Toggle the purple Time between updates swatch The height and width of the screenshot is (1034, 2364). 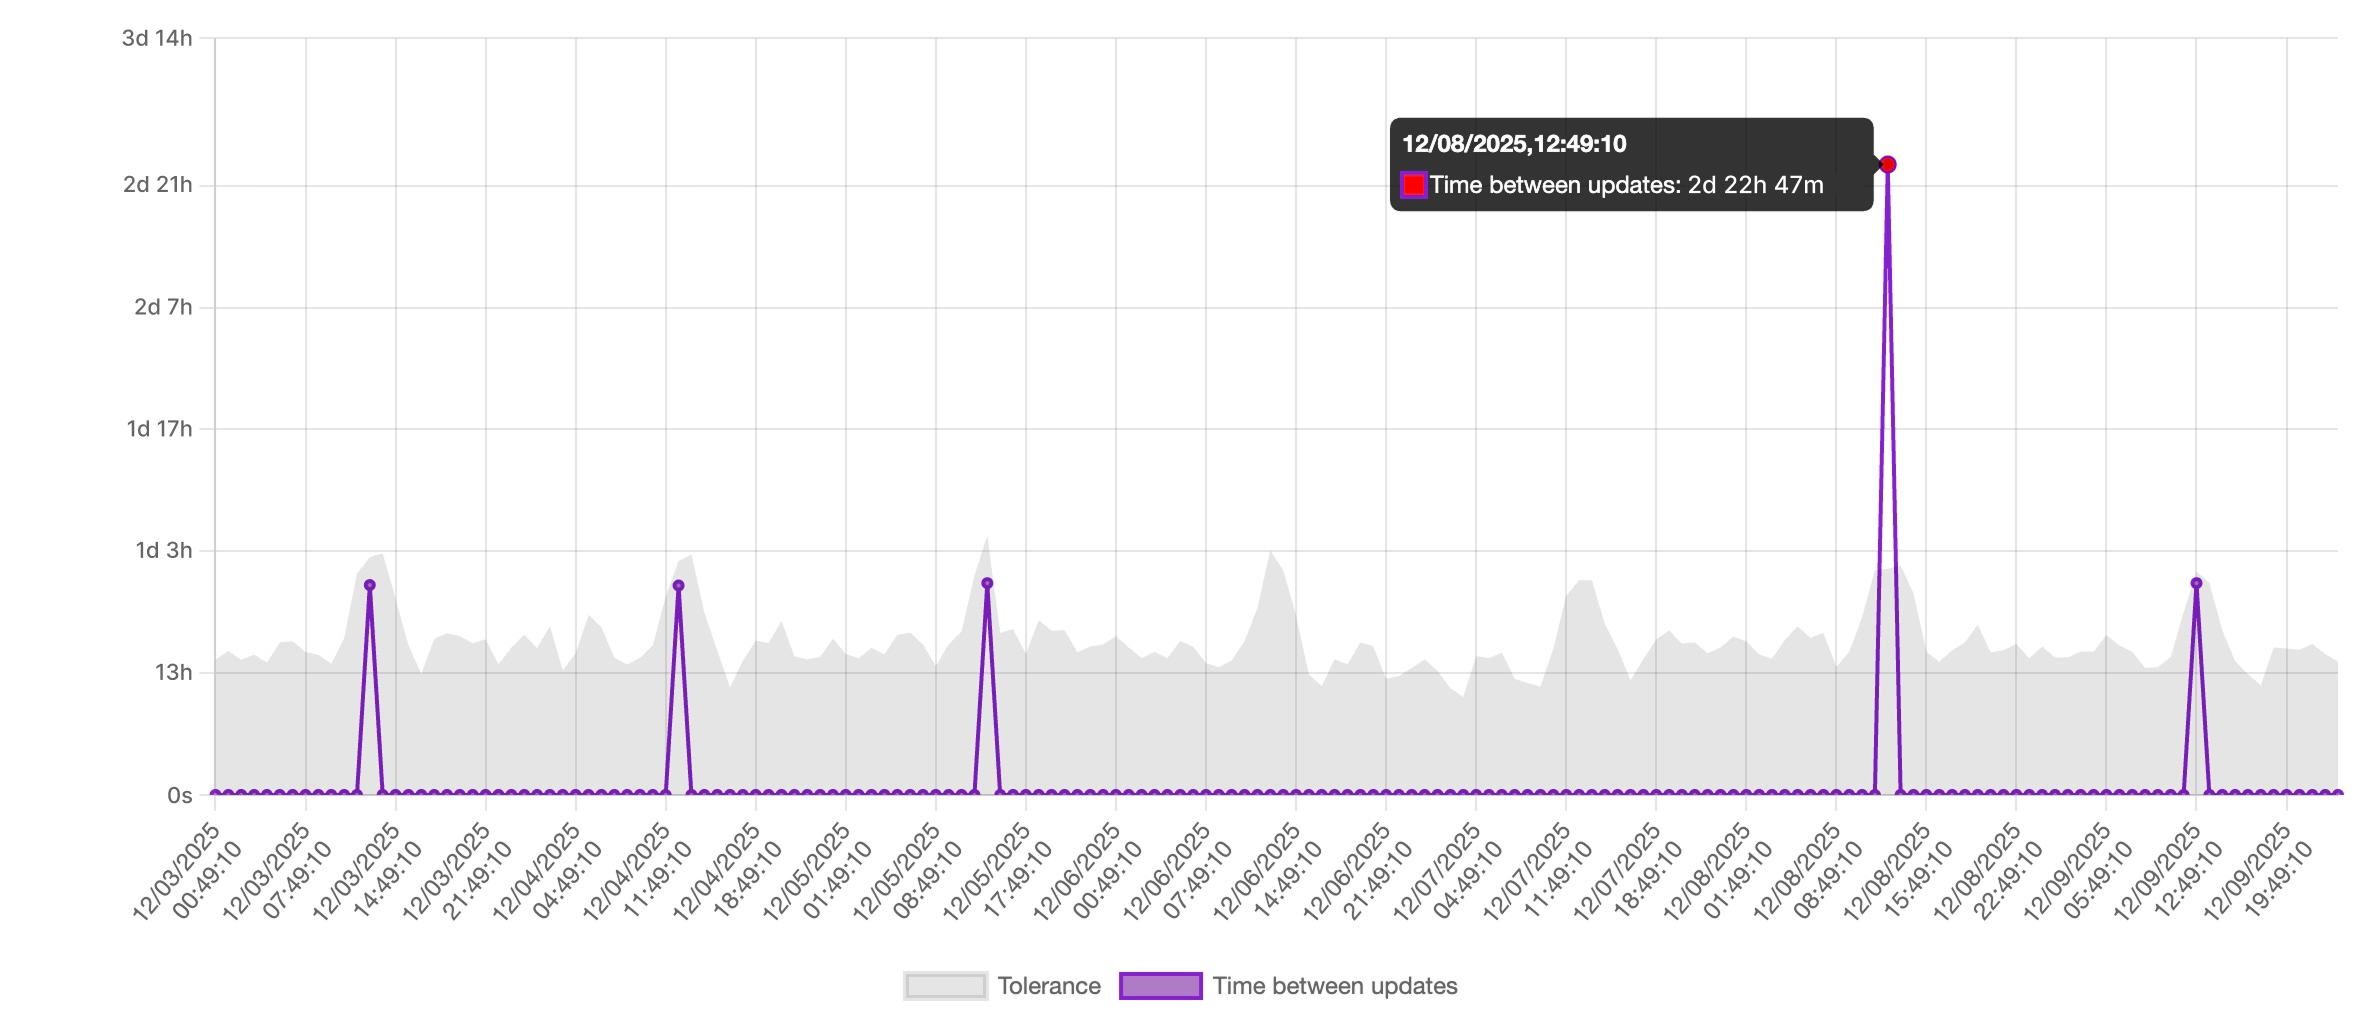tap(1160, 986)
